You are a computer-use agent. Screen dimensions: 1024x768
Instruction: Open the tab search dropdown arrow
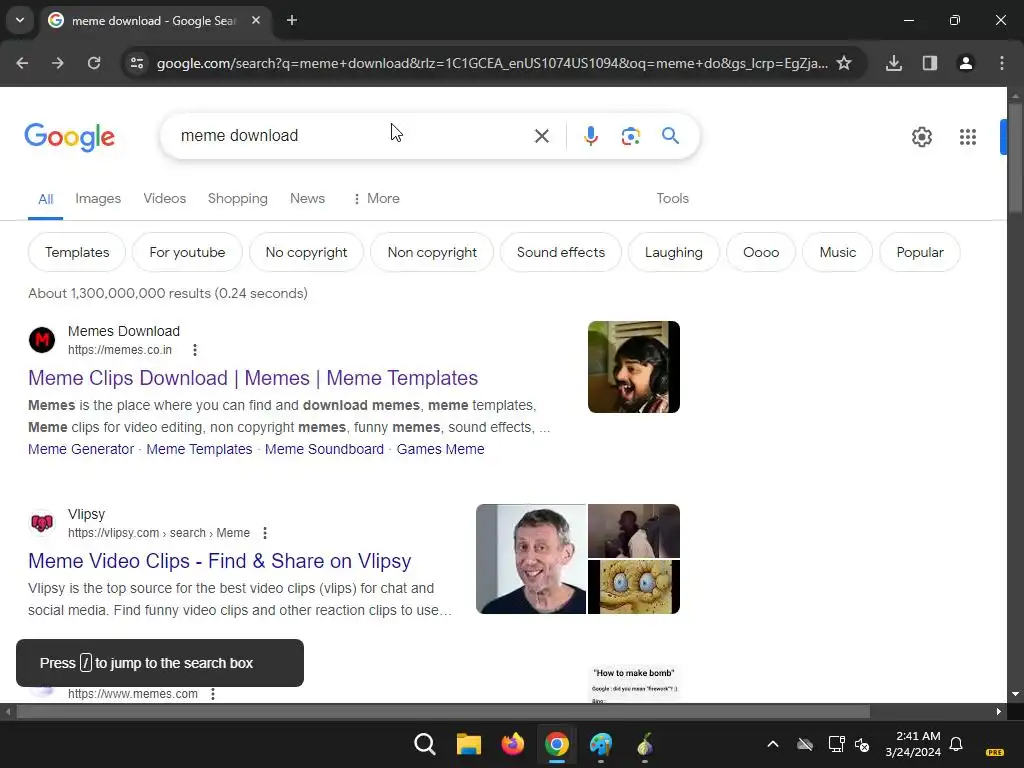pos(20,20)
